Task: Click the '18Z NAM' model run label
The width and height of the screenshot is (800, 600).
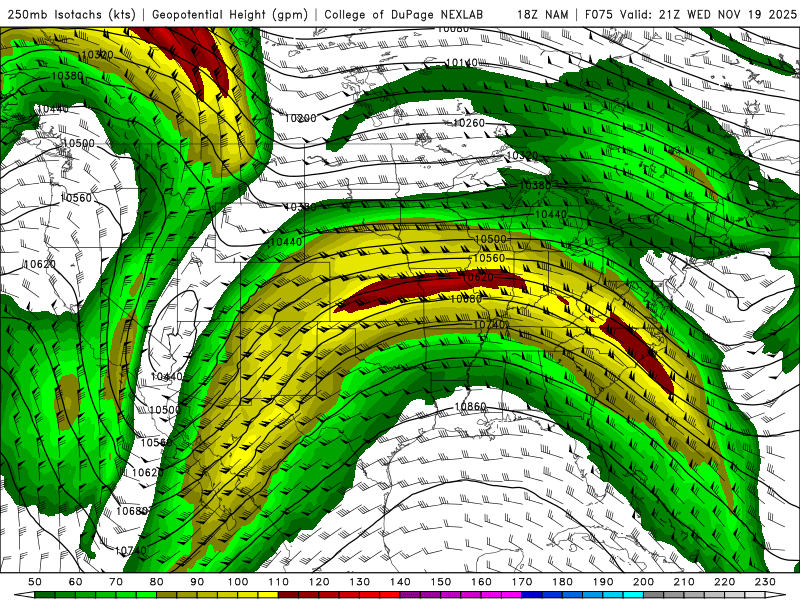Action: coord(542,14)
